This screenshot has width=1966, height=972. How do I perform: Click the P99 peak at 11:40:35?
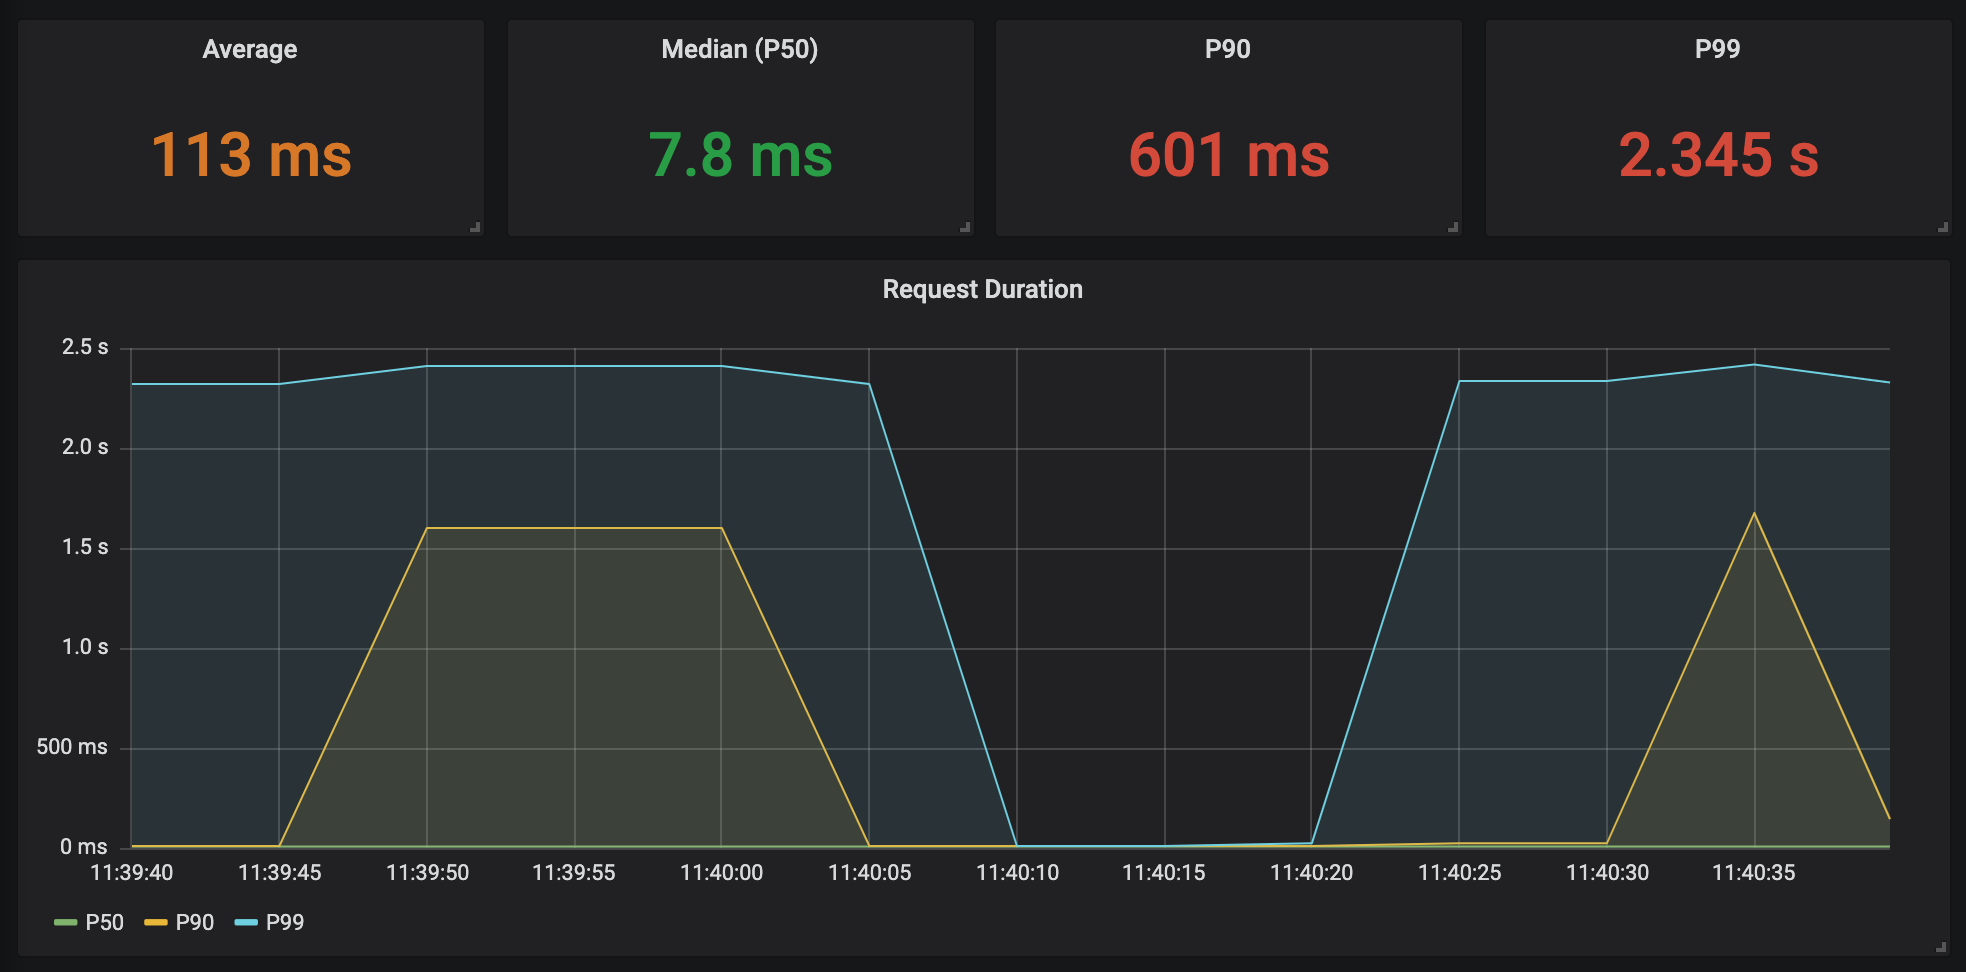pos(1754,364)
